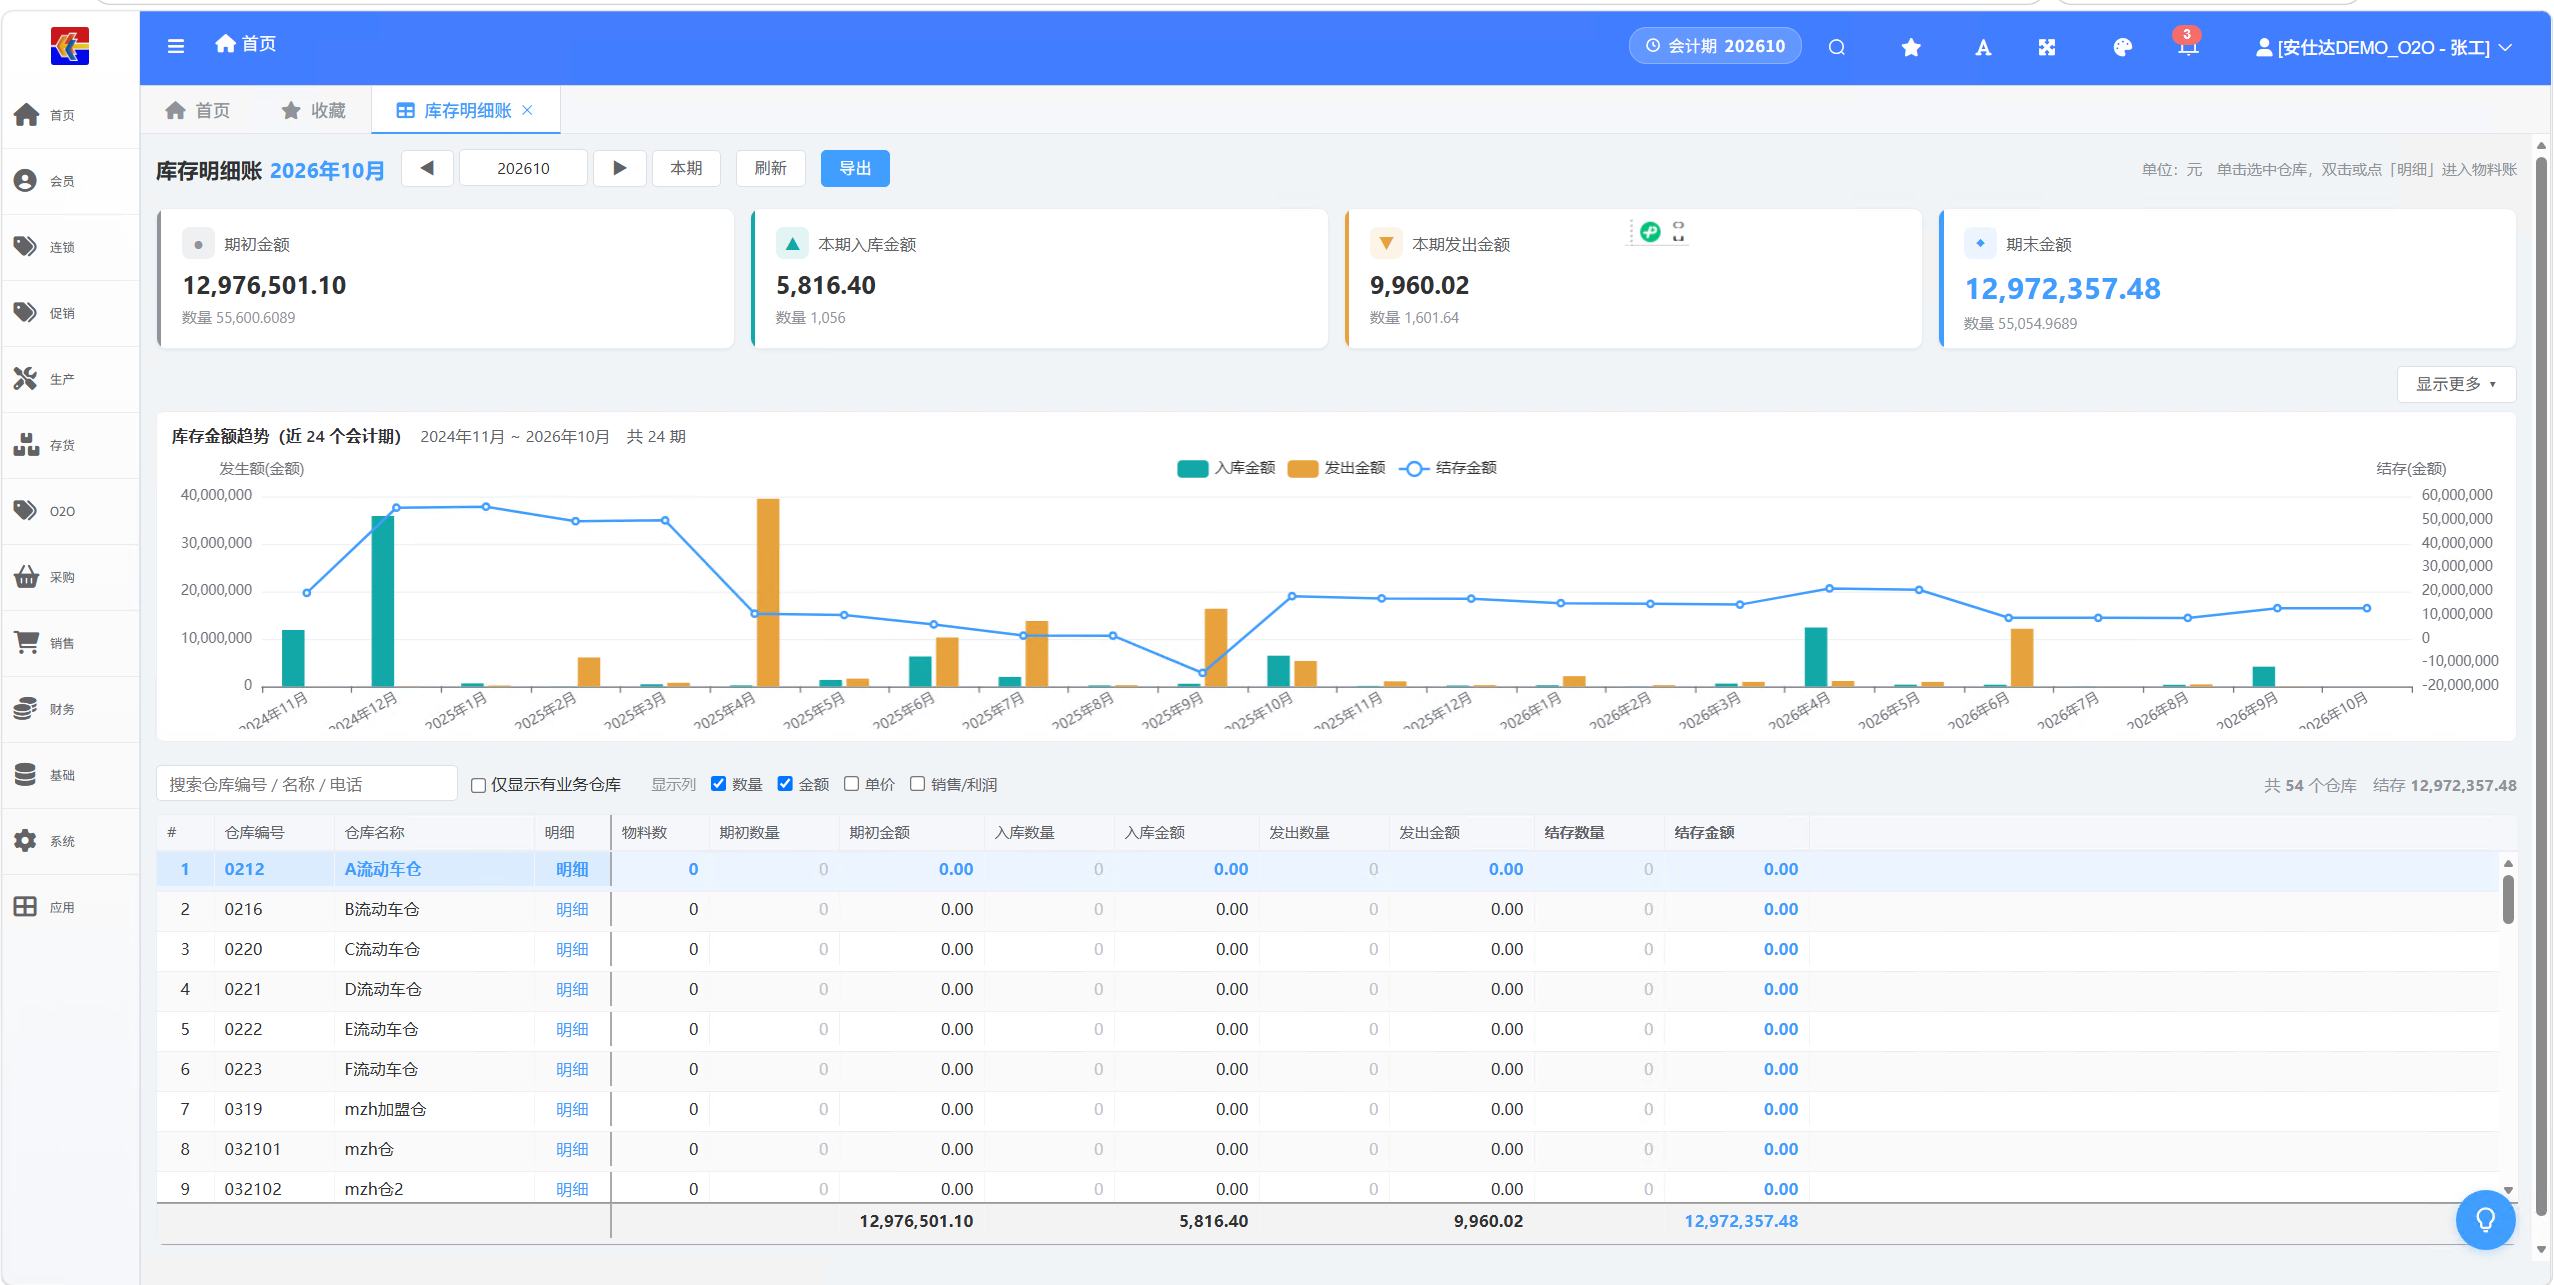The image size is (2554, 1285).
Task: Collapse sidebar with hamburger menu icon
Action: 176,46
